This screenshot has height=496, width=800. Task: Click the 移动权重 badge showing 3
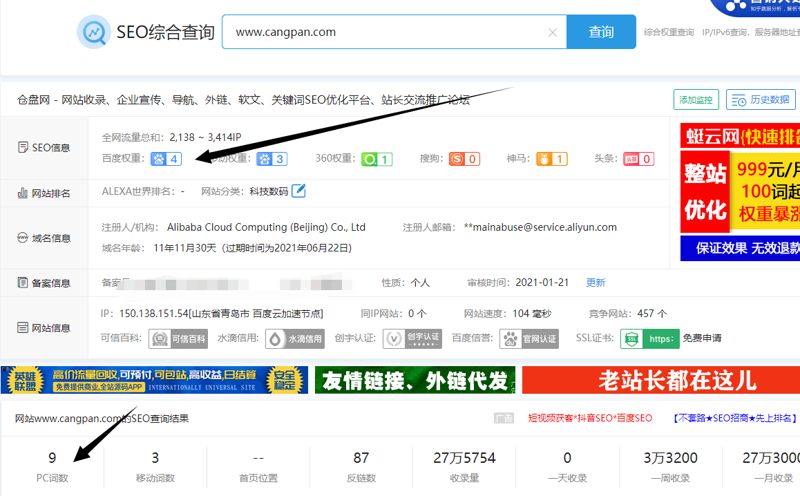[x=272, y=159]
